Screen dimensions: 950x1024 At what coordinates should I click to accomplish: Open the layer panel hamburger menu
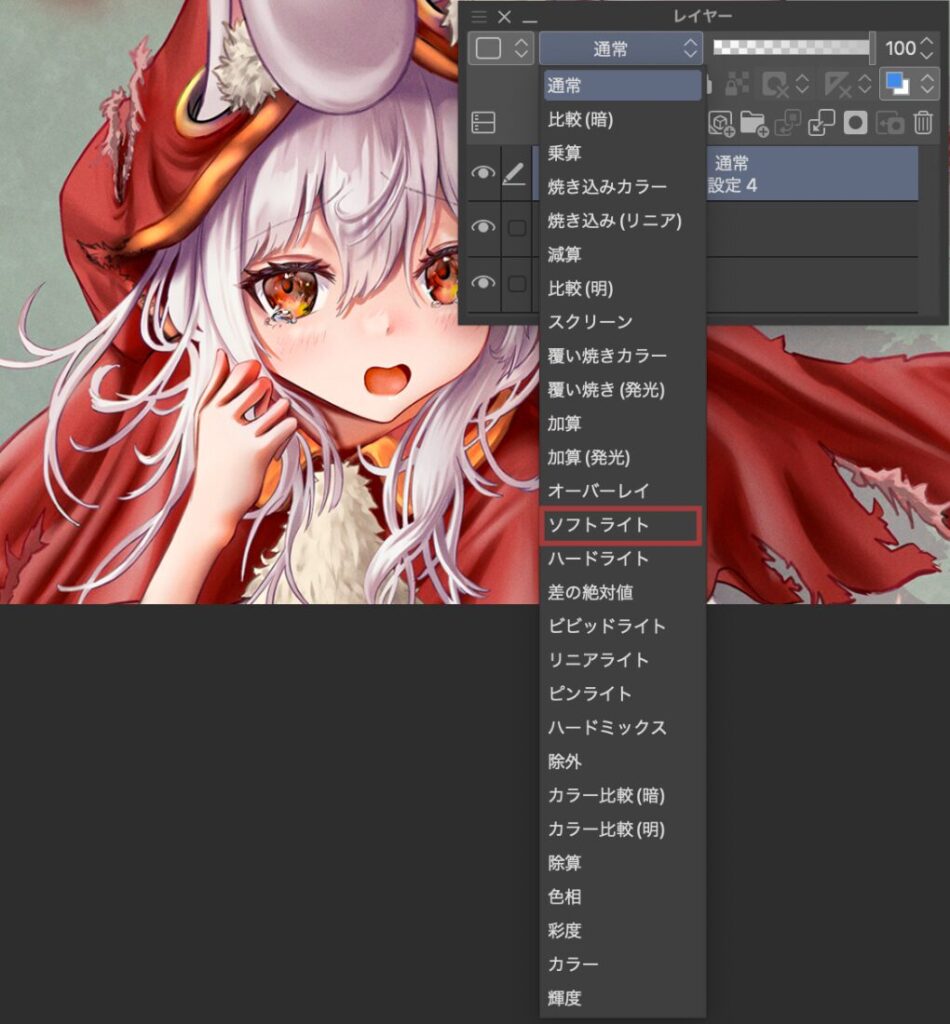click(x=479, y=17)
